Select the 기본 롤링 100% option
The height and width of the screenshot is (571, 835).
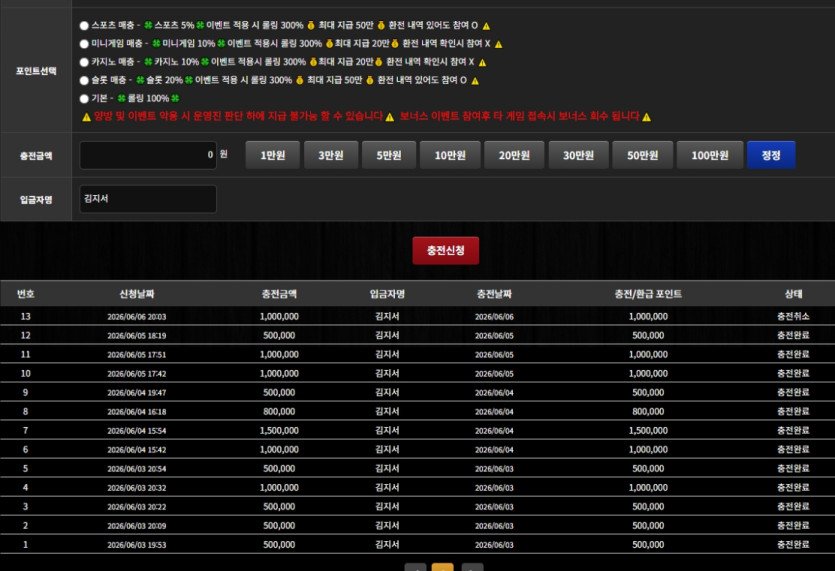(84, 99)
